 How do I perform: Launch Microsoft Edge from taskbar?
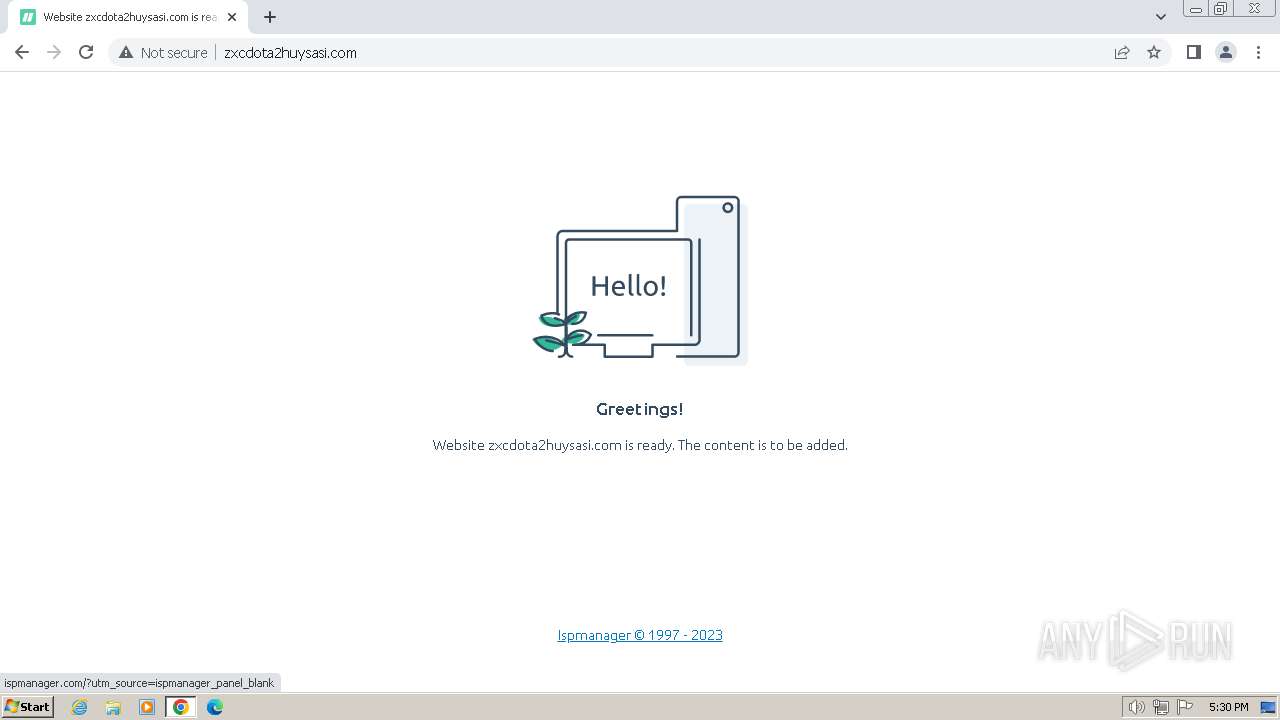pos(215,707)
